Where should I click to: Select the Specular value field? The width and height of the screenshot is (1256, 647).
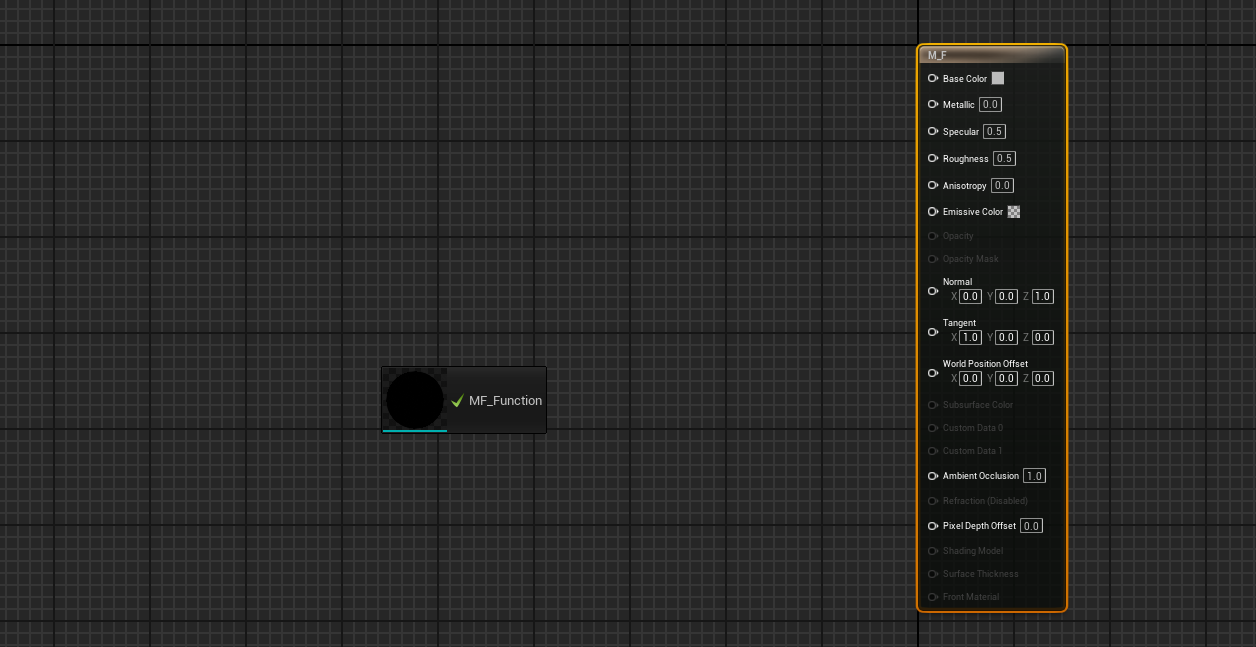point(994,132)
